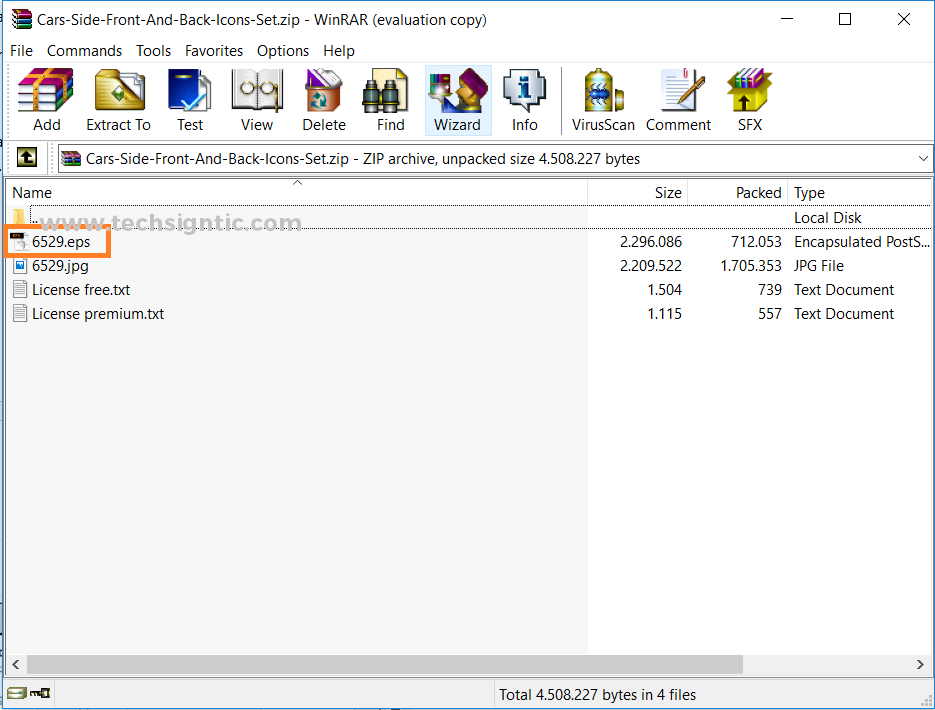Sort by the Name column header

[x=297, y=193]
